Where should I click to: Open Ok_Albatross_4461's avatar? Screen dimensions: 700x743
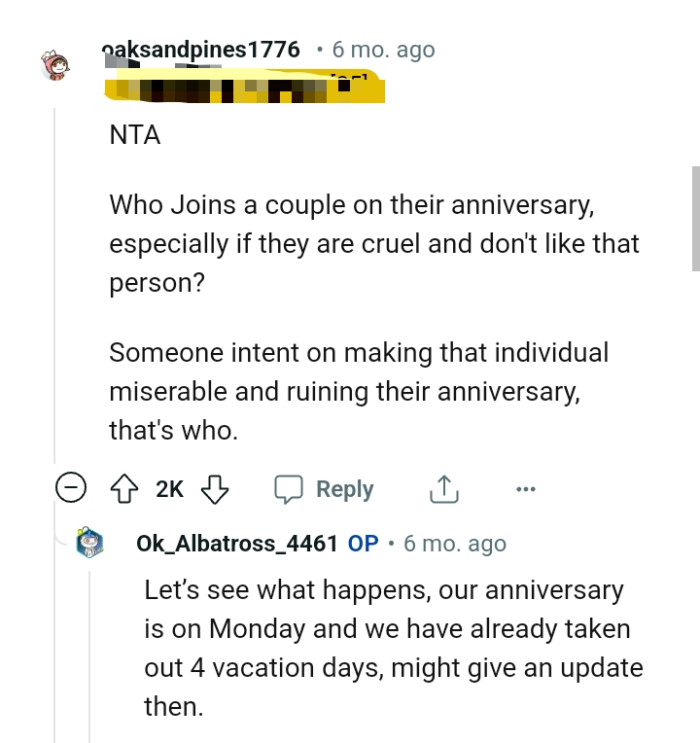point(91,544)
